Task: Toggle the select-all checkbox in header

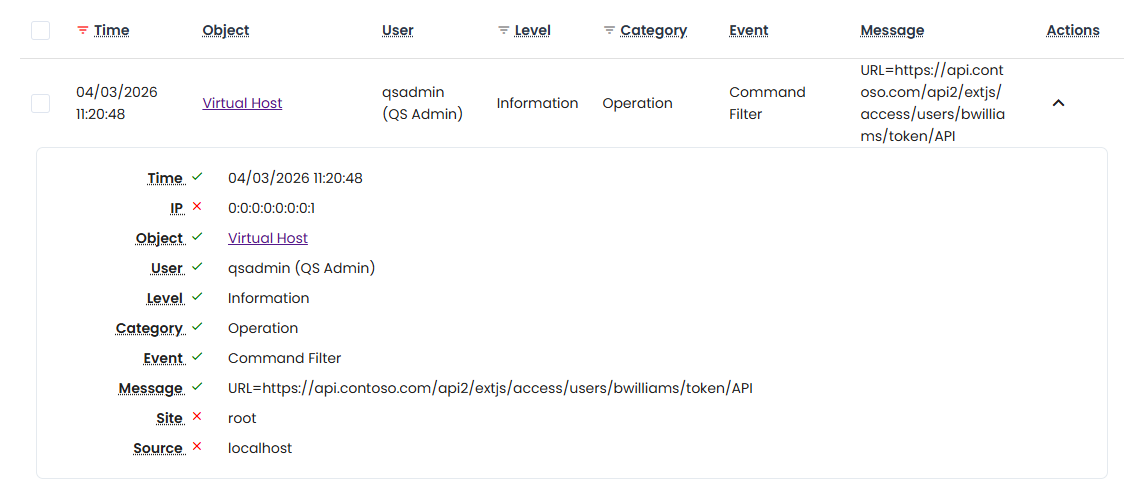Action: 40,31
